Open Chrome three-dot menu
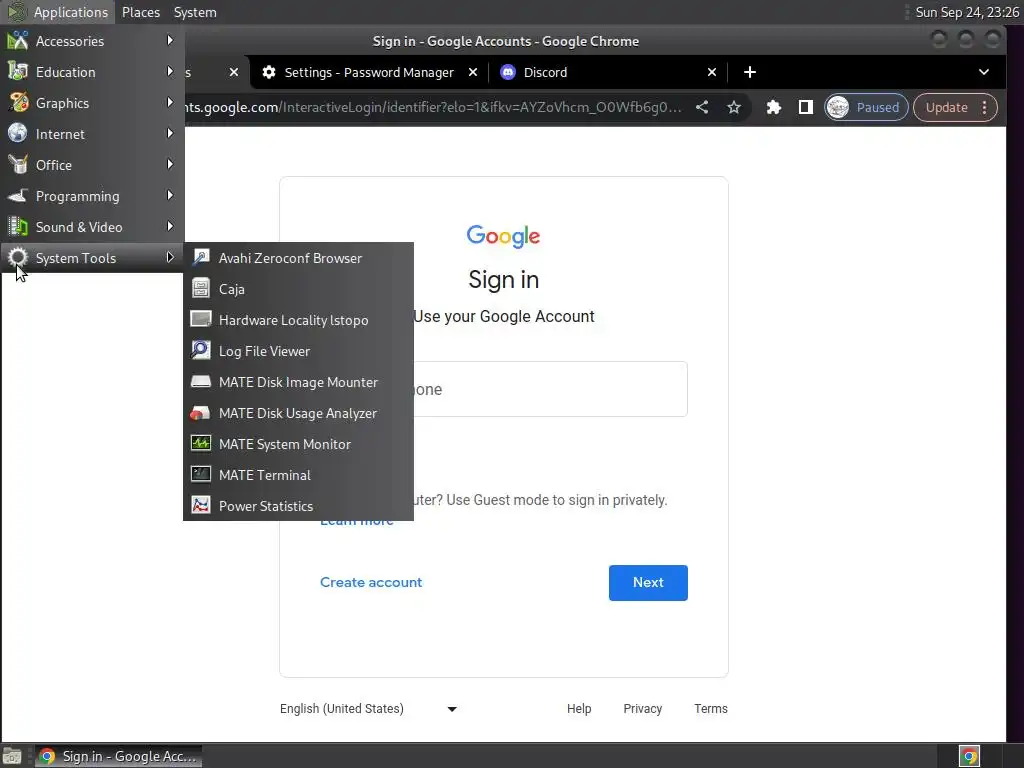 point(985,107)
